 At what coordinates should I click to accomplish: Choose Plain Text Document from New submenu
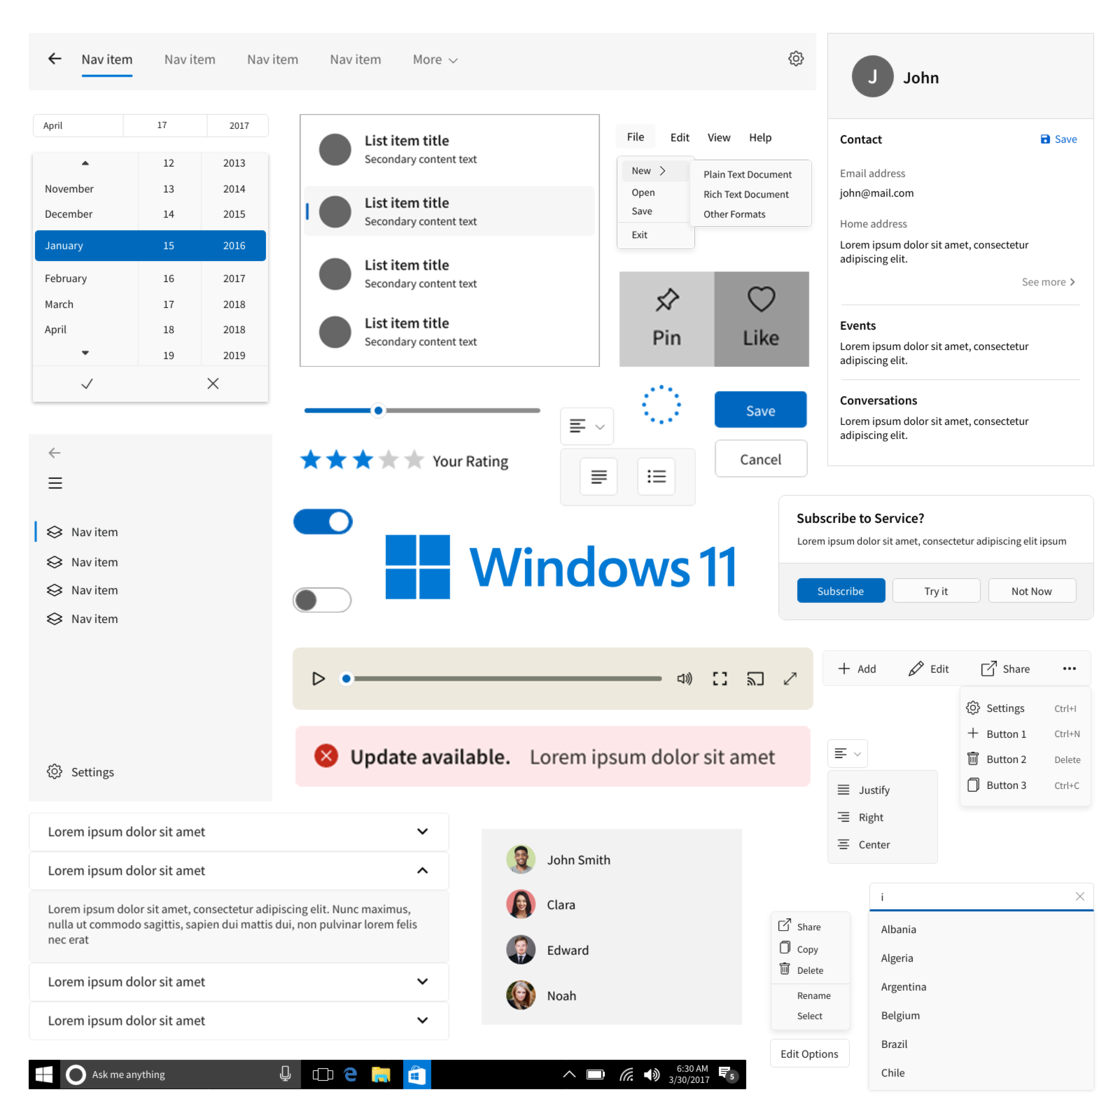tap(747, 174)
